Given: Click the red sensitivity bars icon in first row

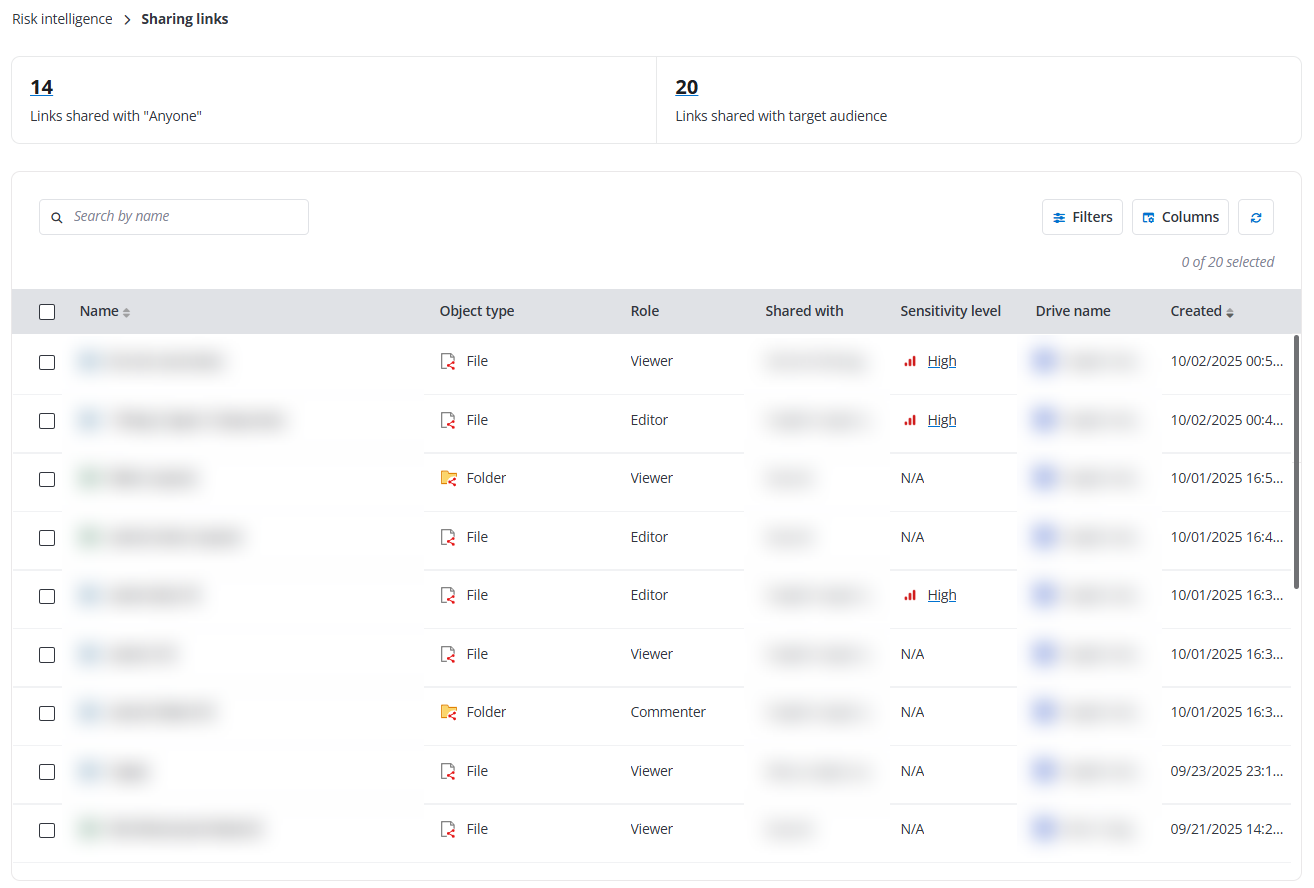Looking at the screenshot, I should click(x=910, y=361).
